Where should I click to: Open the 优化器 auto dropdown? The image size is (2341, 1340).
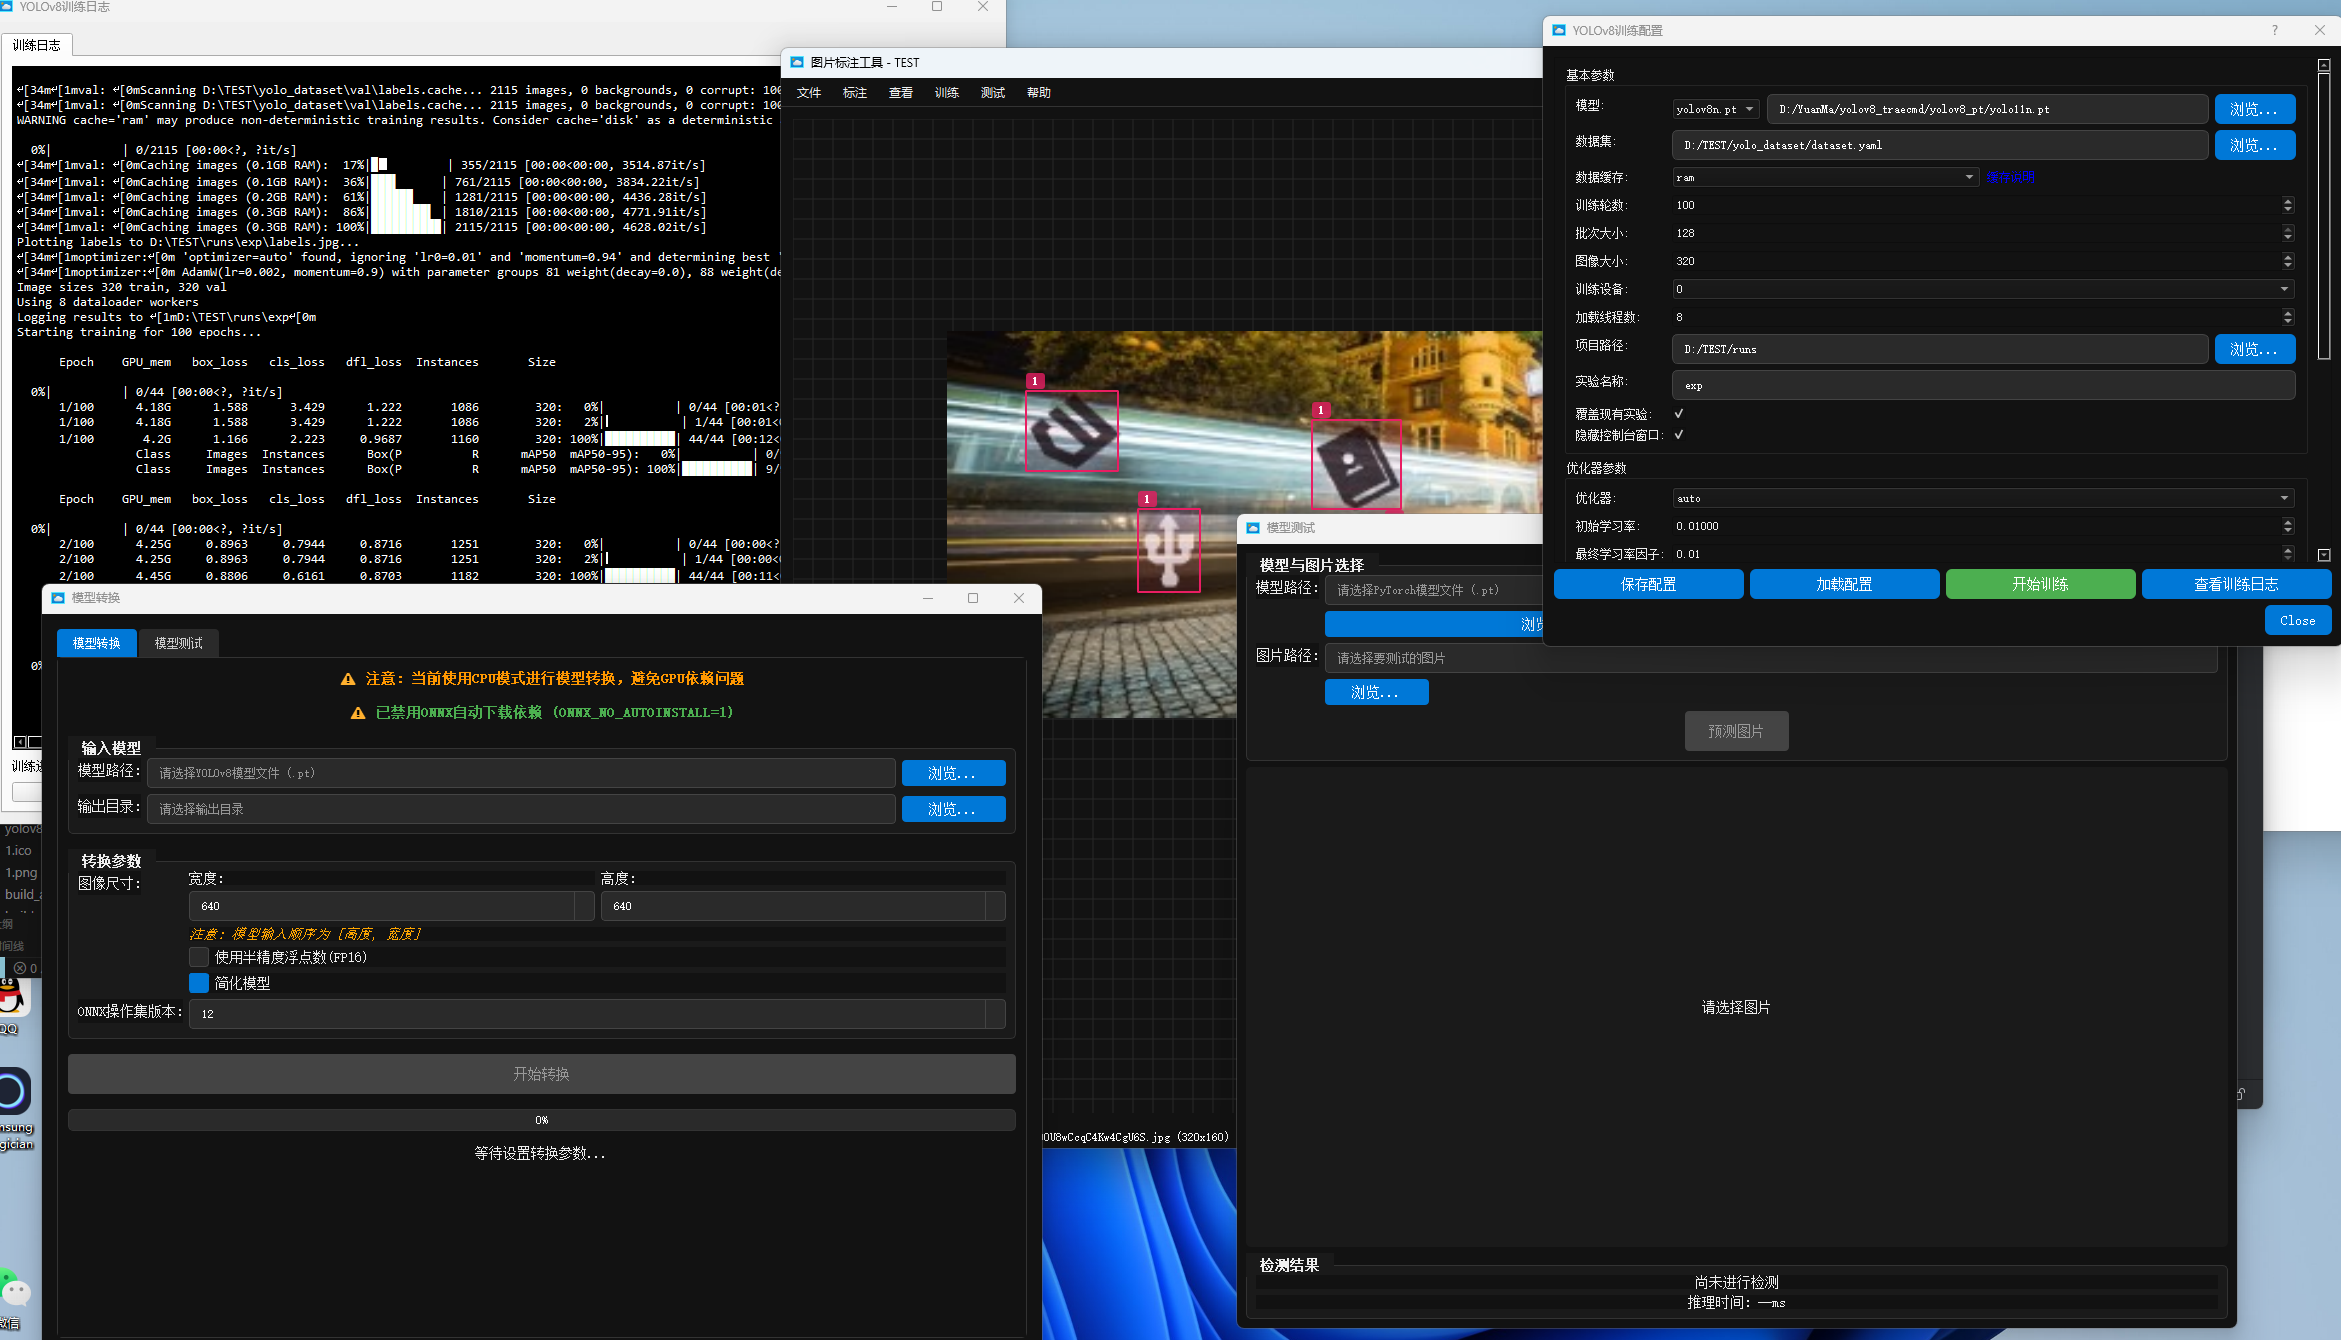point(1982,498)
